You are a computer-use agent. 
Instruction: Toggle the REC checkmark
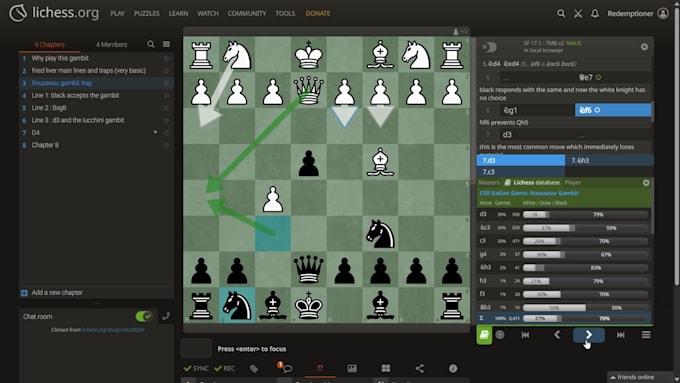coord(224,369)
